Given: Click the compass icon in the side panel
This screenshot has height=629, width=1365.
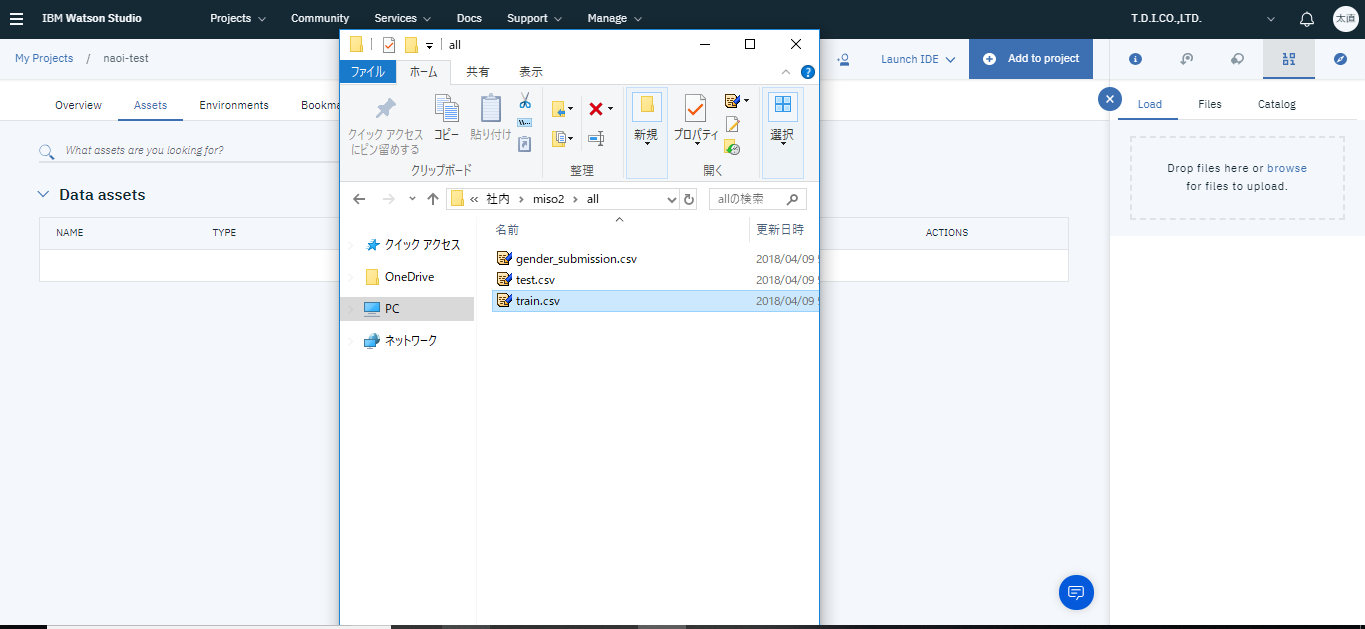Looking at the screenshot, I should click(1340, 59).
